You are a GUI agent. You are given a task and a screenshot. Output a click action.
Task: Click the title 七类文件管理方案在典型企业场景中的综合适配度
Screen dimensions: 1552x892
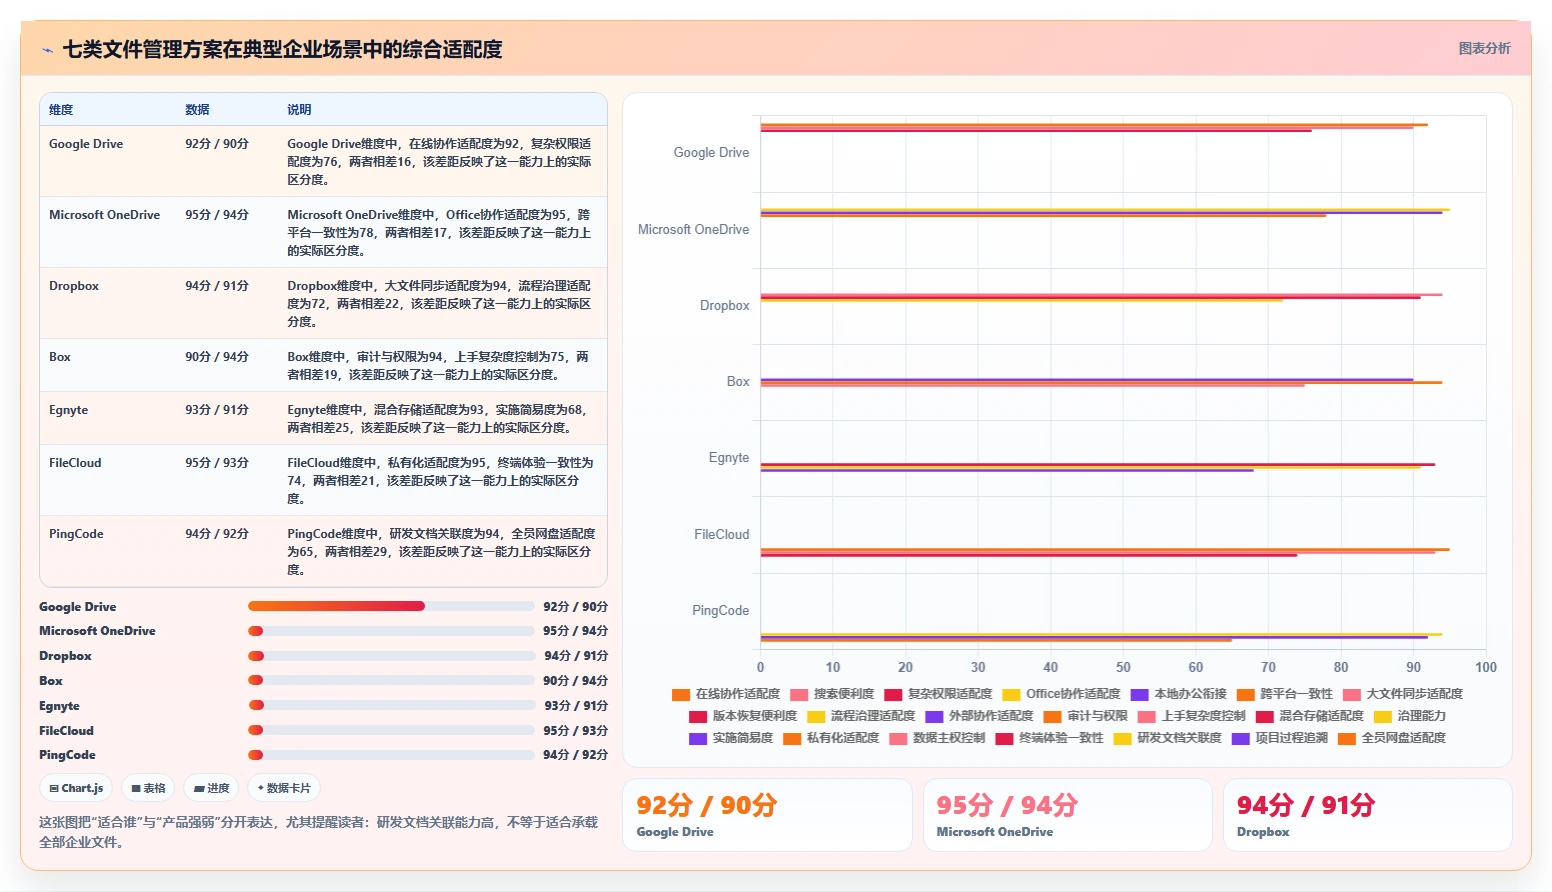pyautogui.click(x=282, y=50)
